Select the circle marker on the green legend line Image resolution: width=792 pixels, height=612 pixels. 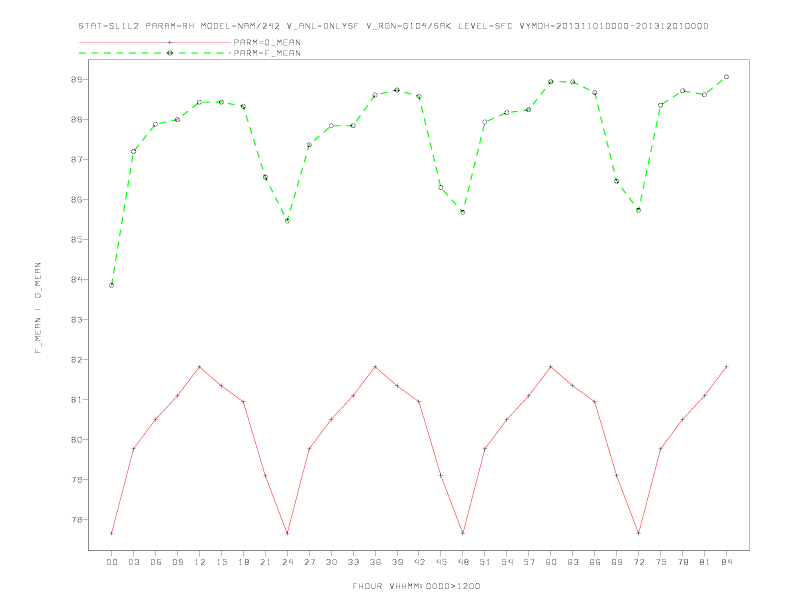pos(170,53)
